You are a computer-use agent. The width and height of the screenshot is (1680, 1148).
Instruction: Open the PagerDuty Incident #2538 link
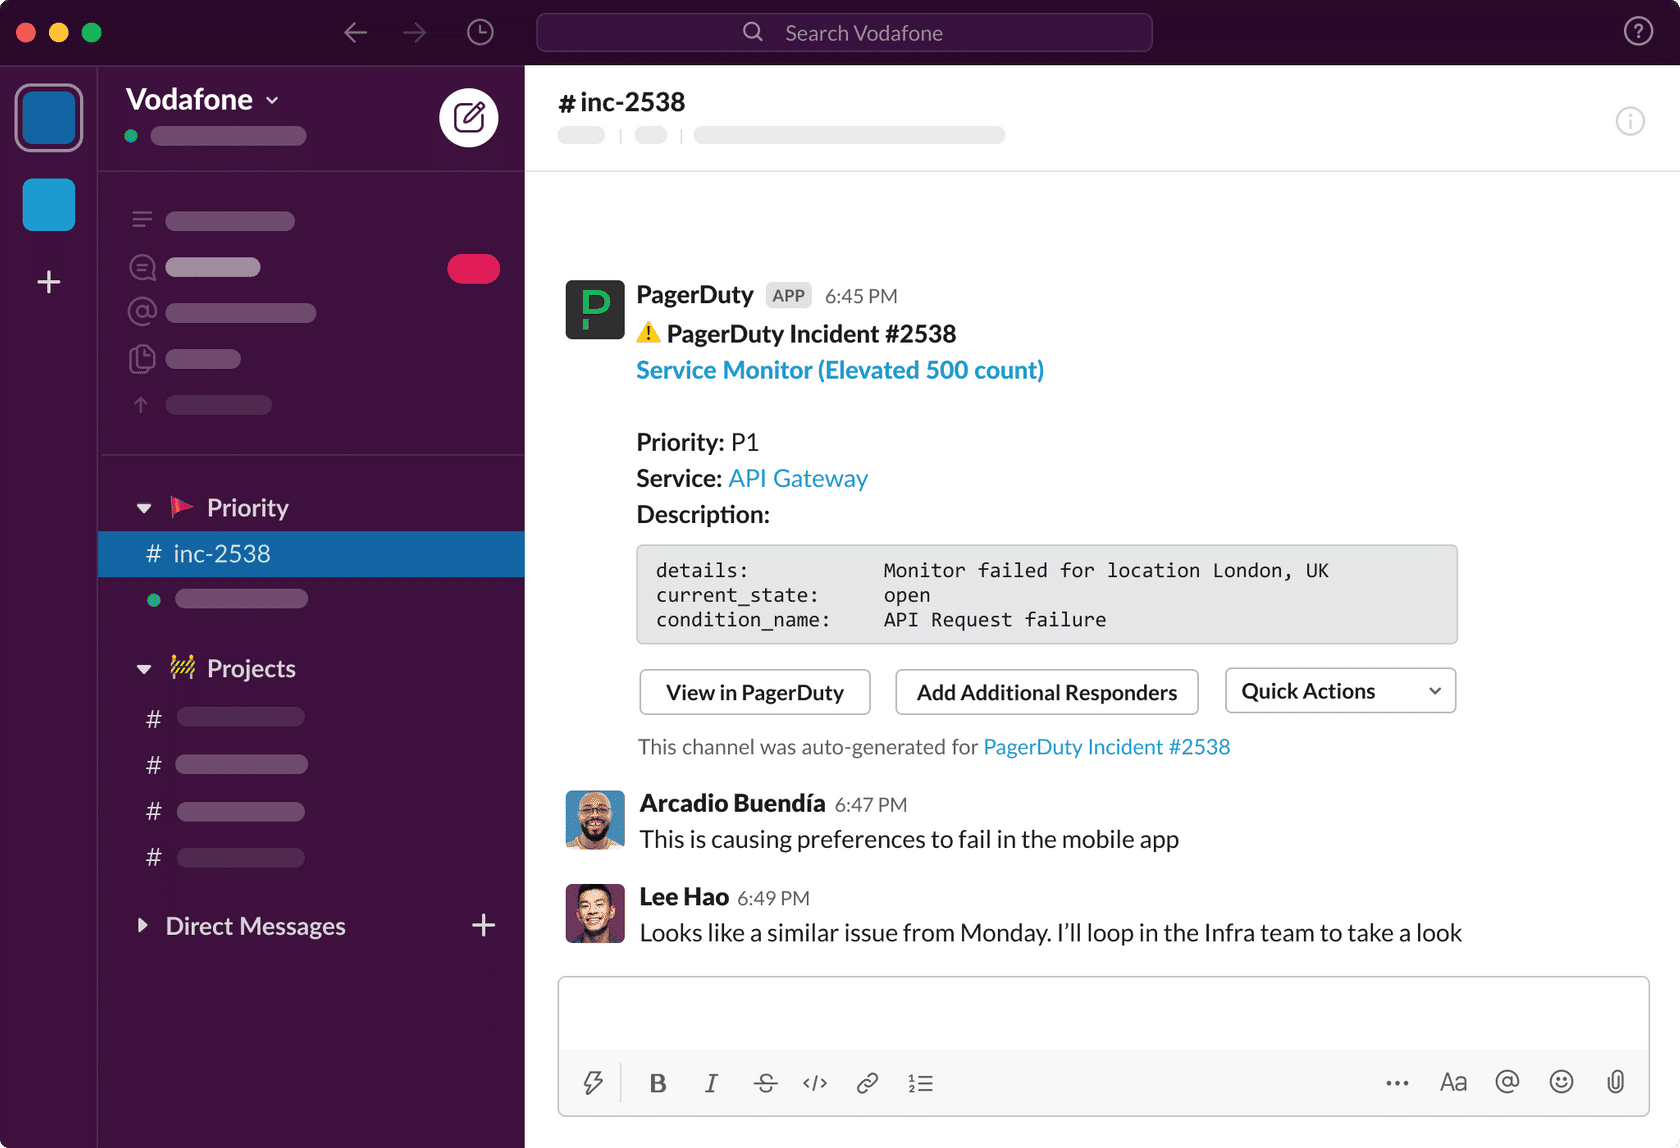1107,747
